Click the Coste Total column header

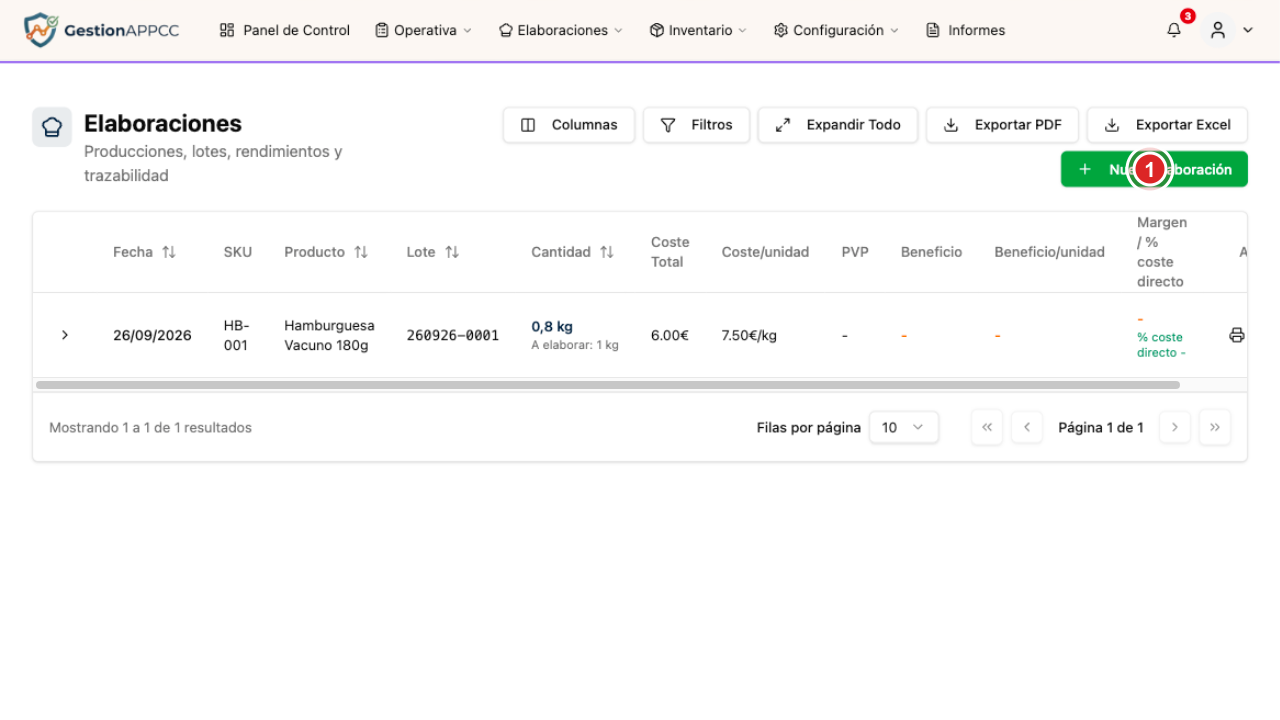tap(670, 252)
